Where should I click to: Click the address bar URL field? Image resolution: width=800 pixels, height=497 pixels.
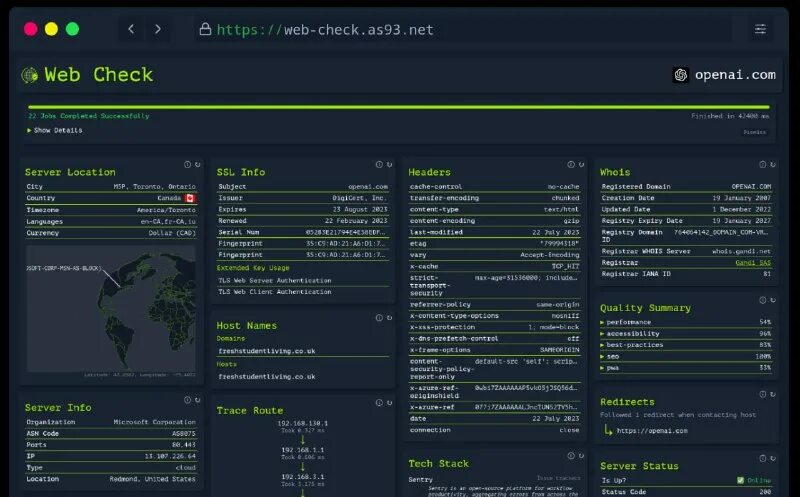pos(462,29)
